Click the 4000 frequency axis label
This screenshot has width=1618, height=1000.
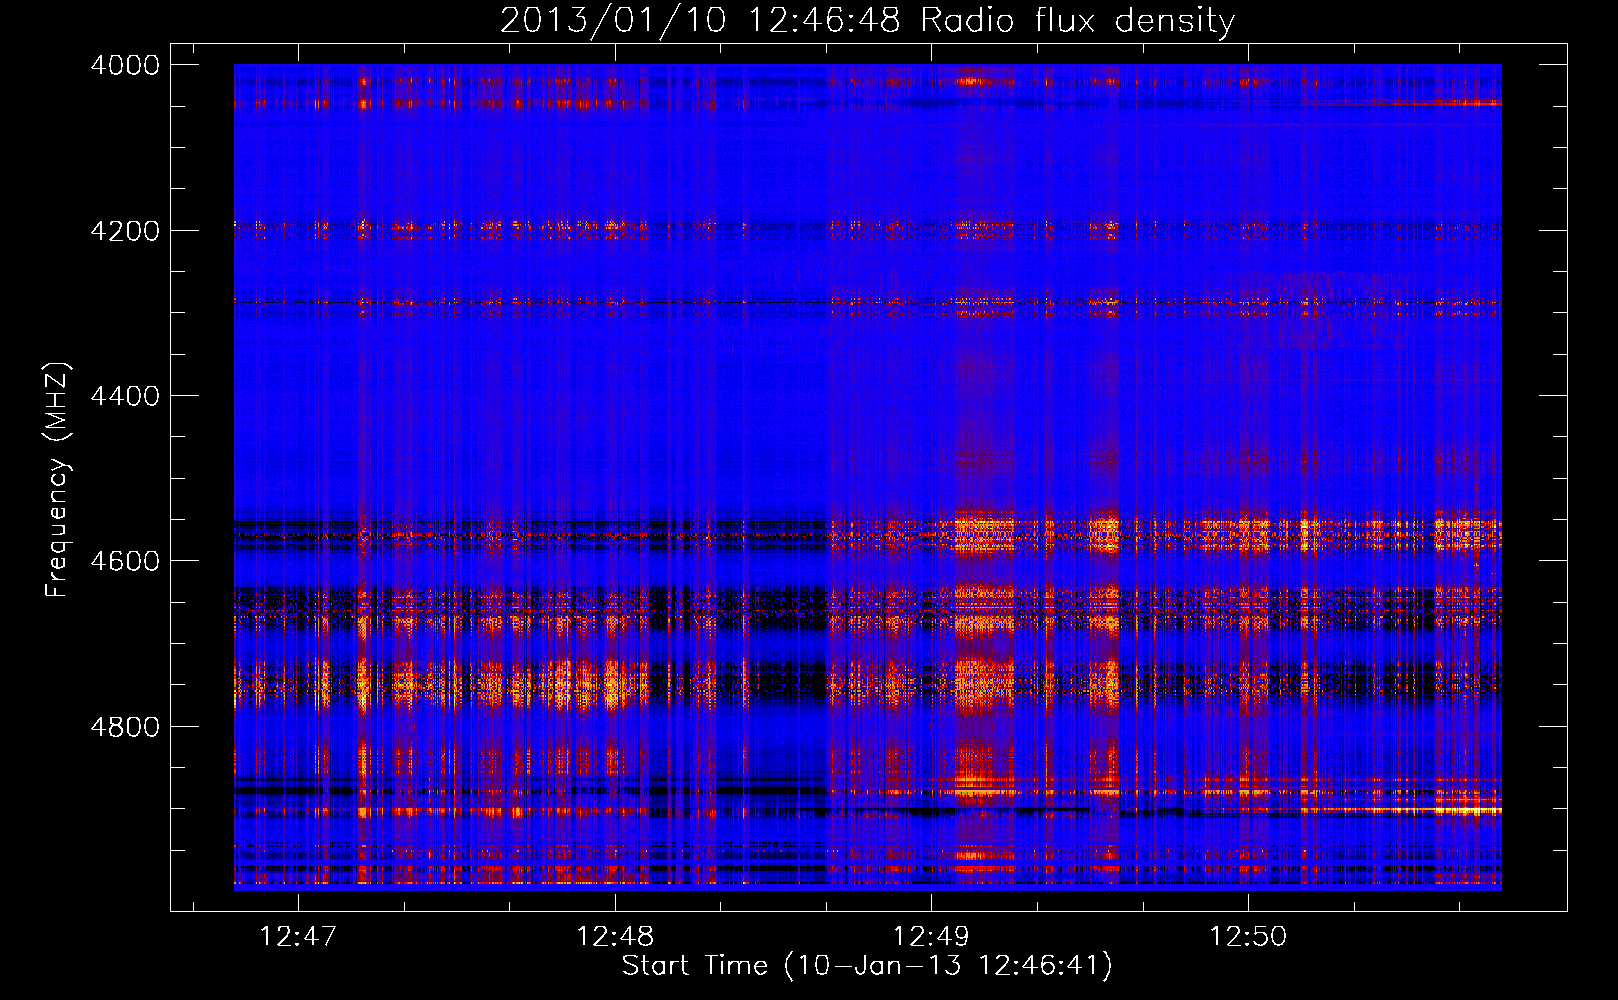tap(125, 65)
